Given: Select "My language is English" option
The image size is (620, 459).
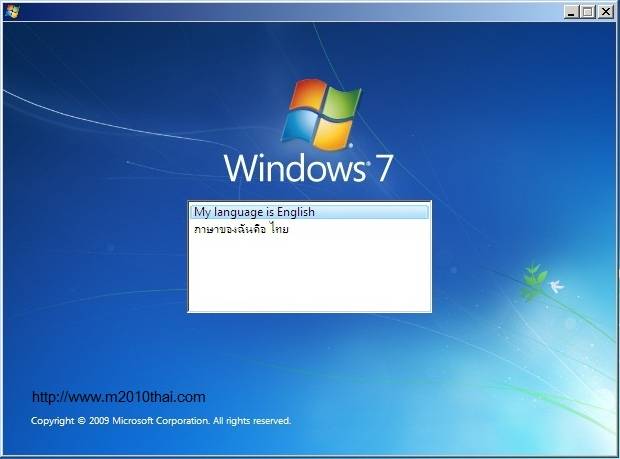Looking at the screenshot, I should click(x=309, y=212).
